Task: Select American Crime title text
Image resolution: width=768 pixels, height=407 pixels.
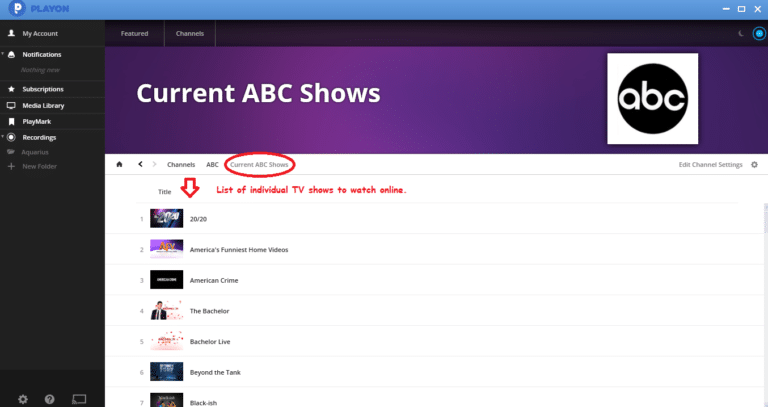Action: click(x=214, y=280)
